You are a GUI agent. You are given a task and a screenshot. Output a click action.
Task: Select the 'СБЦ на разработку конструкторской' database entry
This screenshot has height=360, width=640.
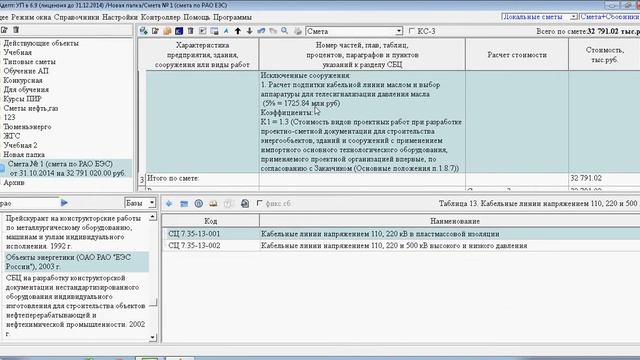click(76, 306)
